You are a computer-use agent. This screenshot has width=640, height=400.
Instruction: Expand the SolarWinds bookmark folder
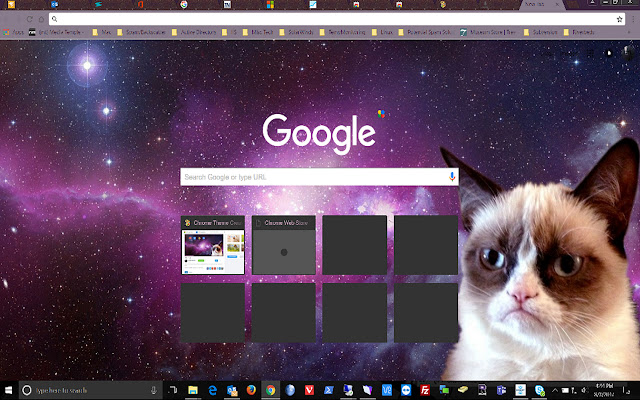click(296, 32)
